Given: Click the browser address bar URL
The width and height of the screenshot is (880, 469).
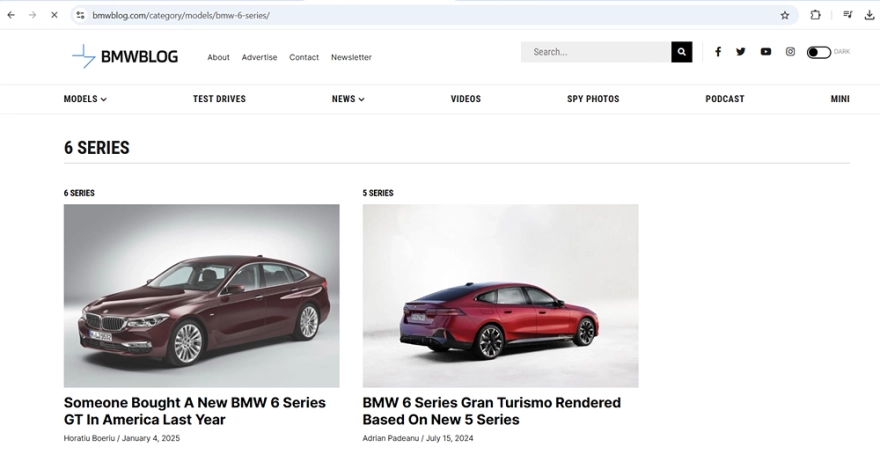Looking at the screenshot, I should pos(181,16).
